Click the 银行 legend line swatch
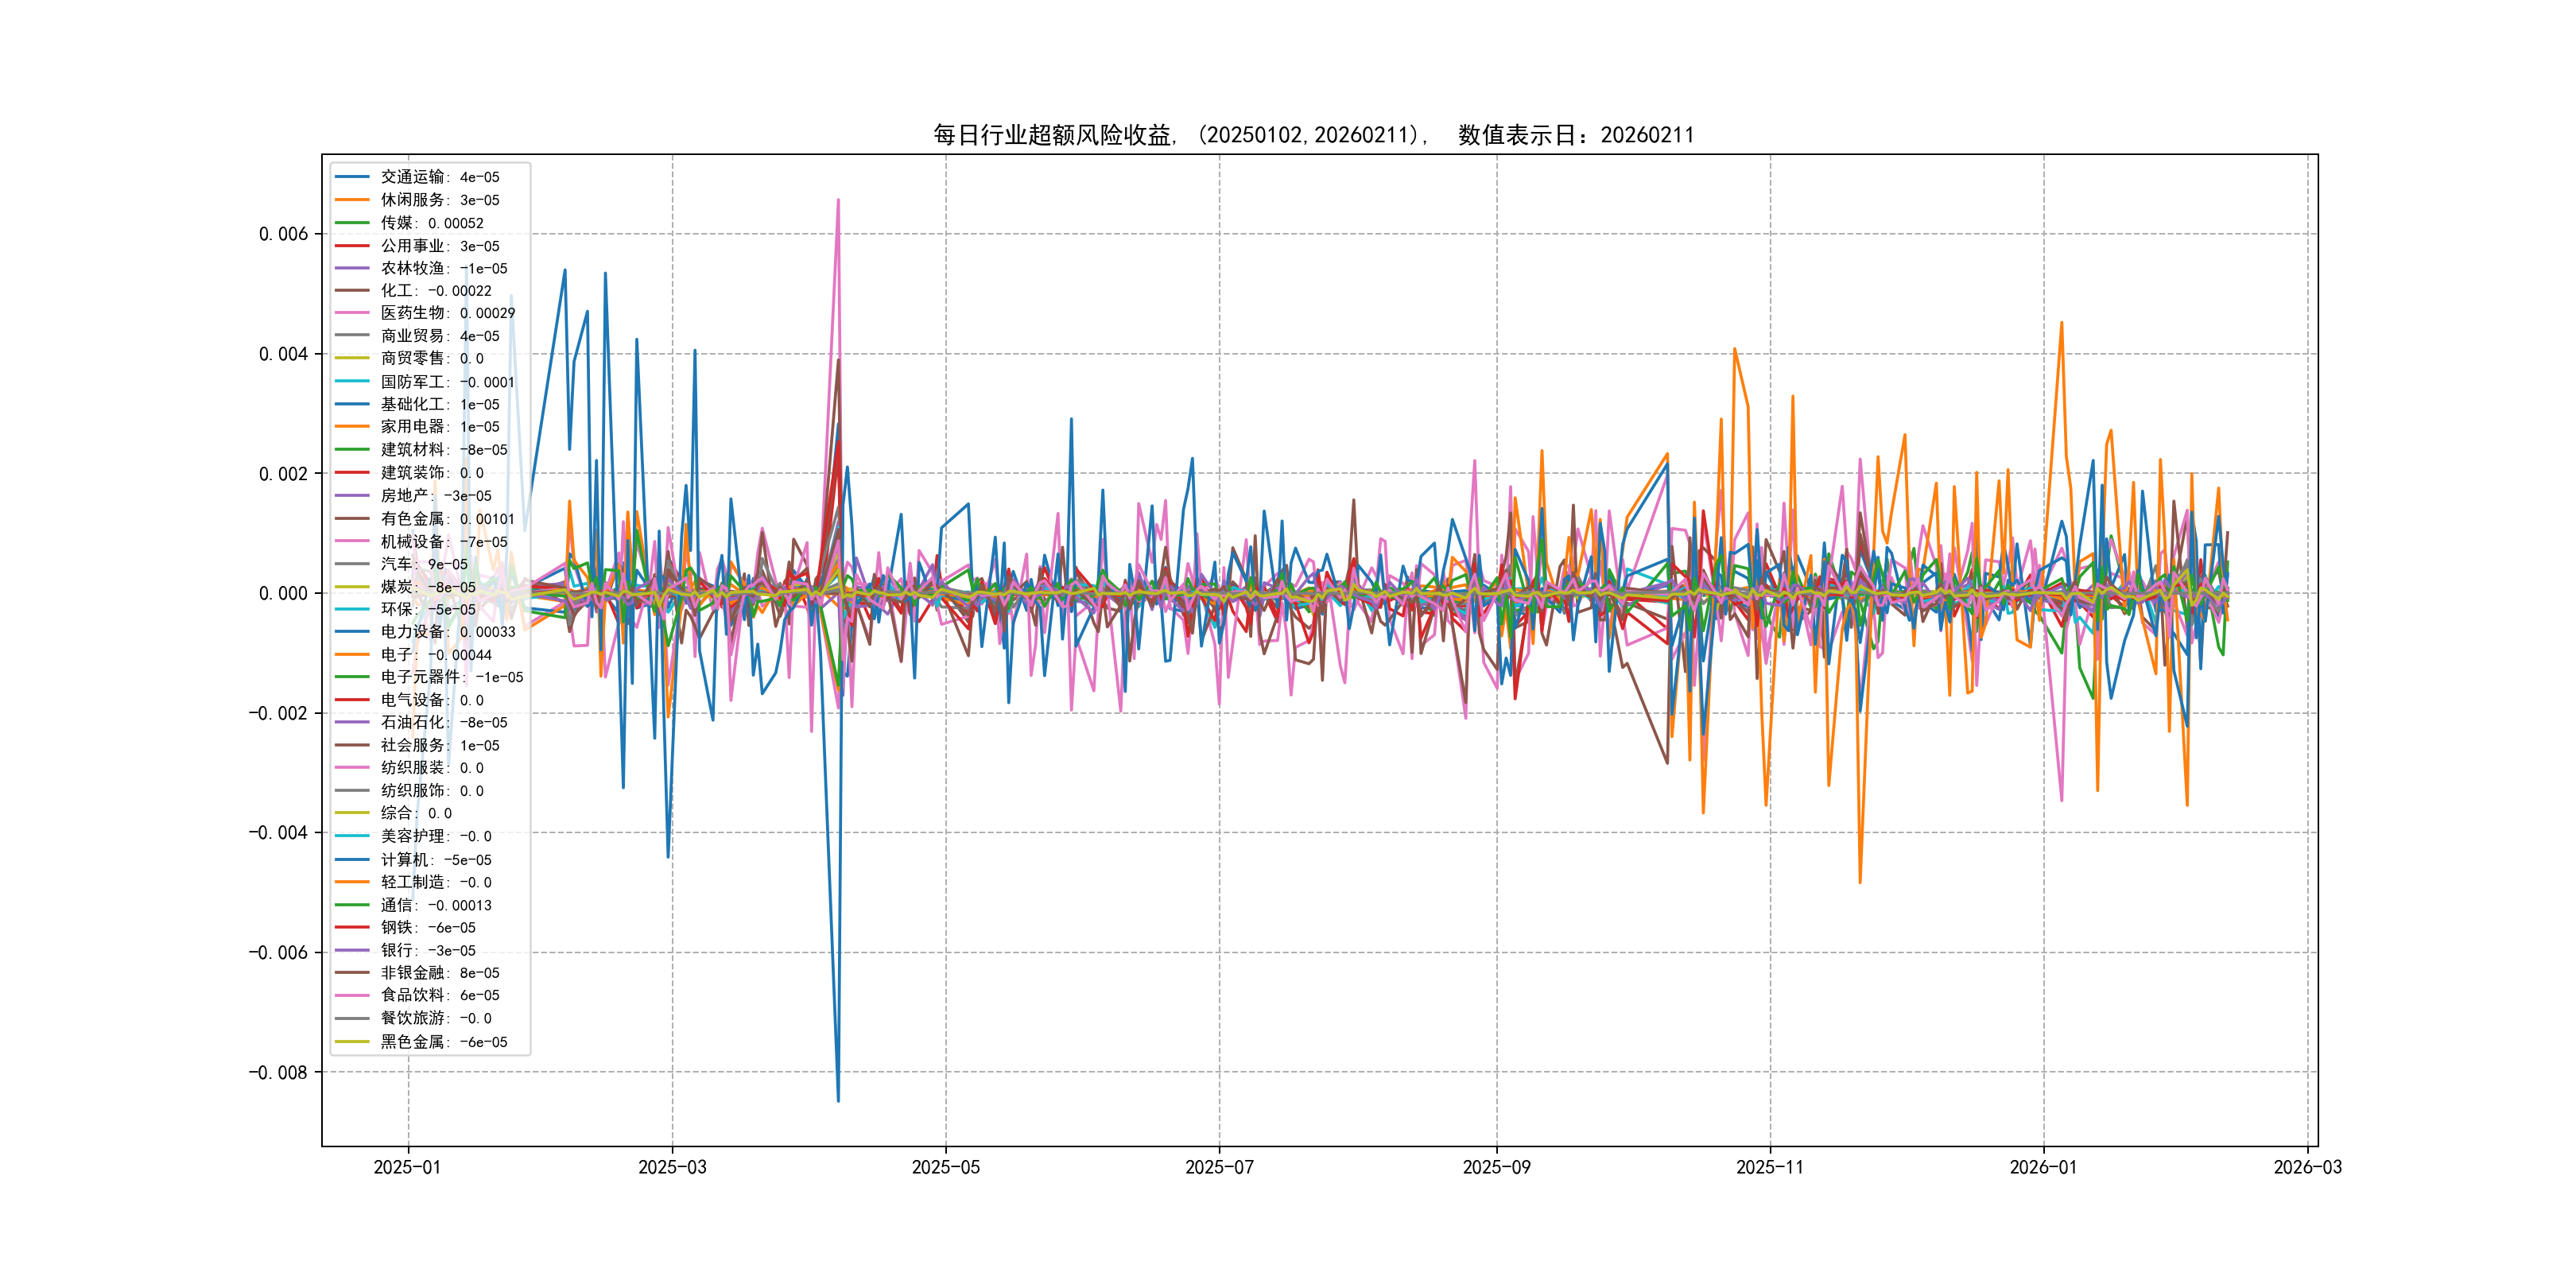This screenshot has height=1288, width=2576. [352, 950]
